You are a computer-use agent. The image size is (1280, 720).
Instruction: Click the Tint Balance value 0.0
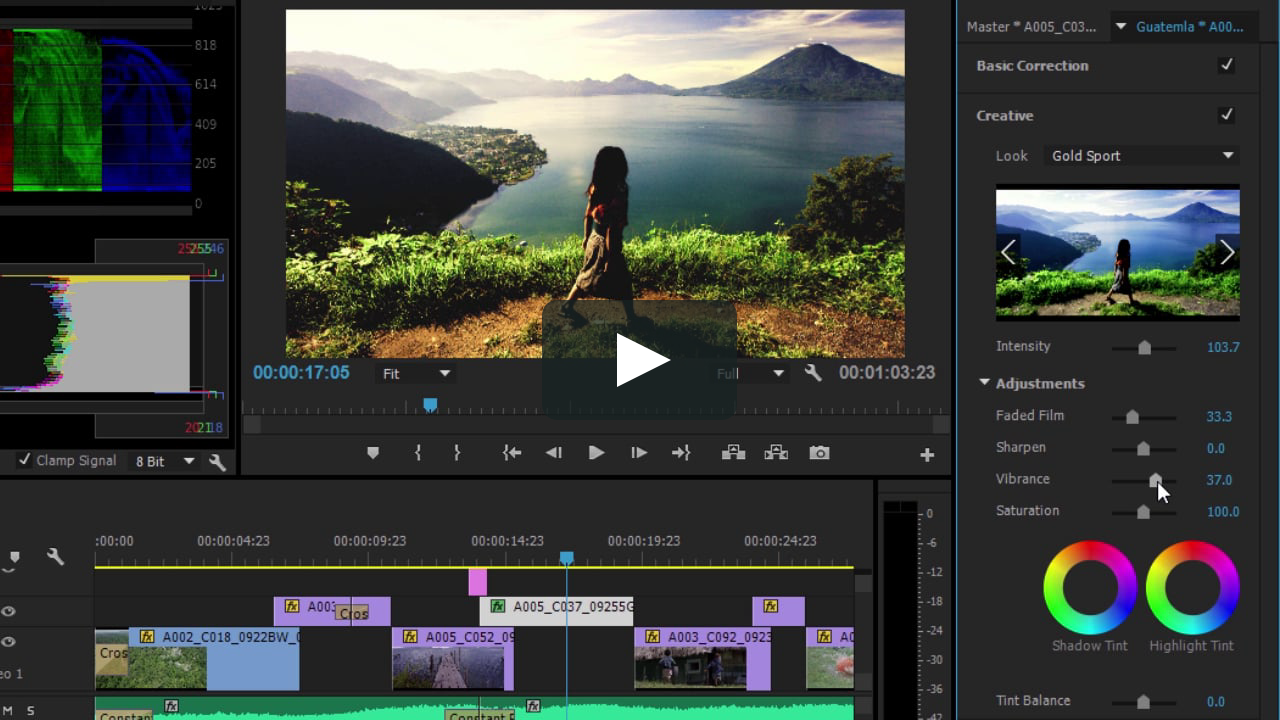click(x=1215, y=702)
